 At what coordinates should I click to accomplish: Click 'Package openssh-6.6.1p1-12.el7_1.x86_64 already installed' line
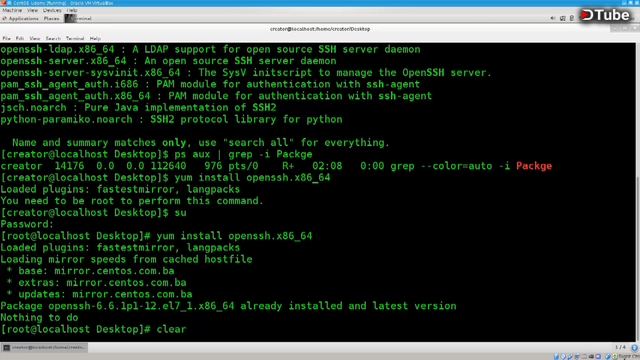pyautogui.click(x=228, y=306)
